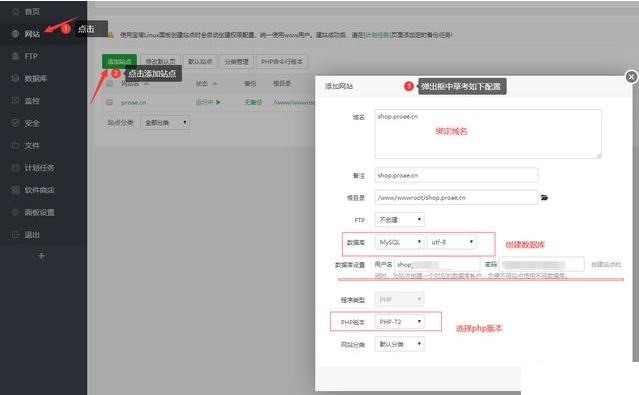This screenshot has width=639, height=395.
Task: Click the folder icon beside 根目录 field
Action: (544, 198)
